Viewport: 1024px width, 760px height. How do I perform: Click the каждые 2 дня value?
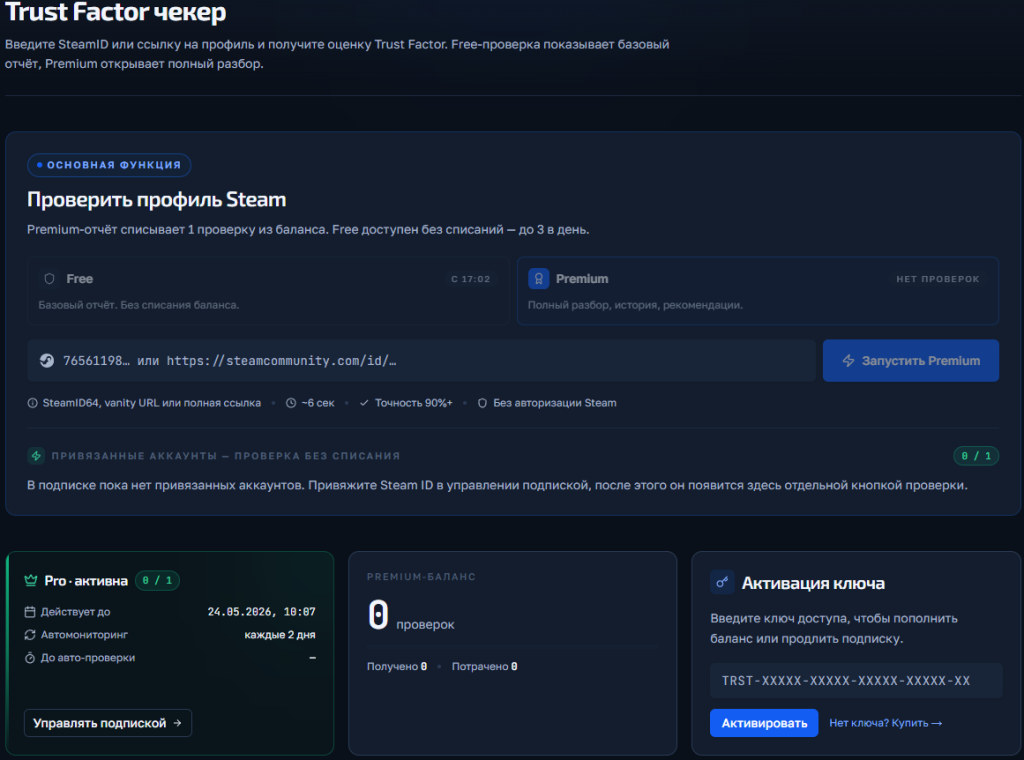pyautogui.click(x=280, y=635)
